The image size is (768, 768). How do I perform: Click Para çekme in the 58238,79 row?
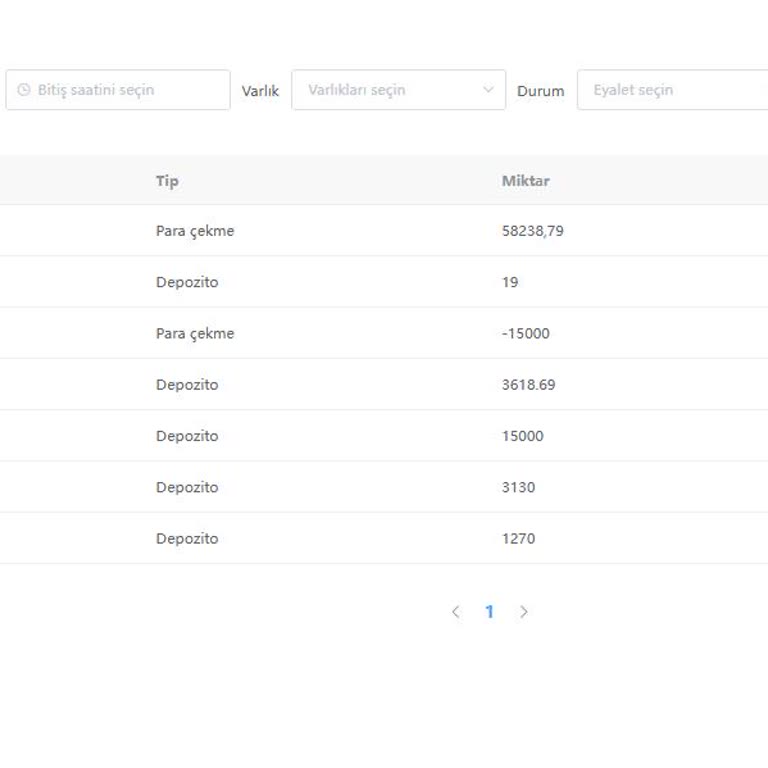pyautogui.click(x=195, y=231)
